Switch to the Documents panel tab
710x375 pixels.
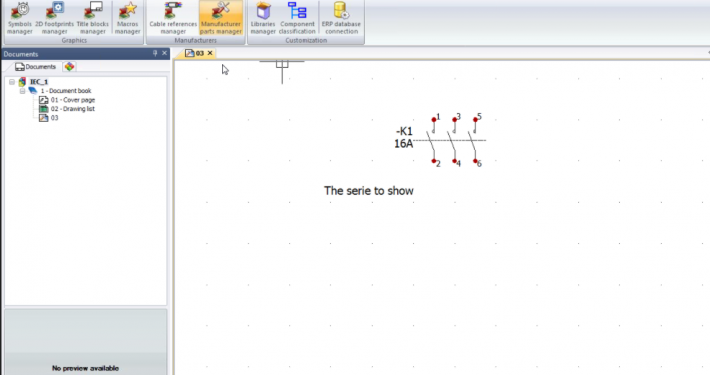coord(36,67)
